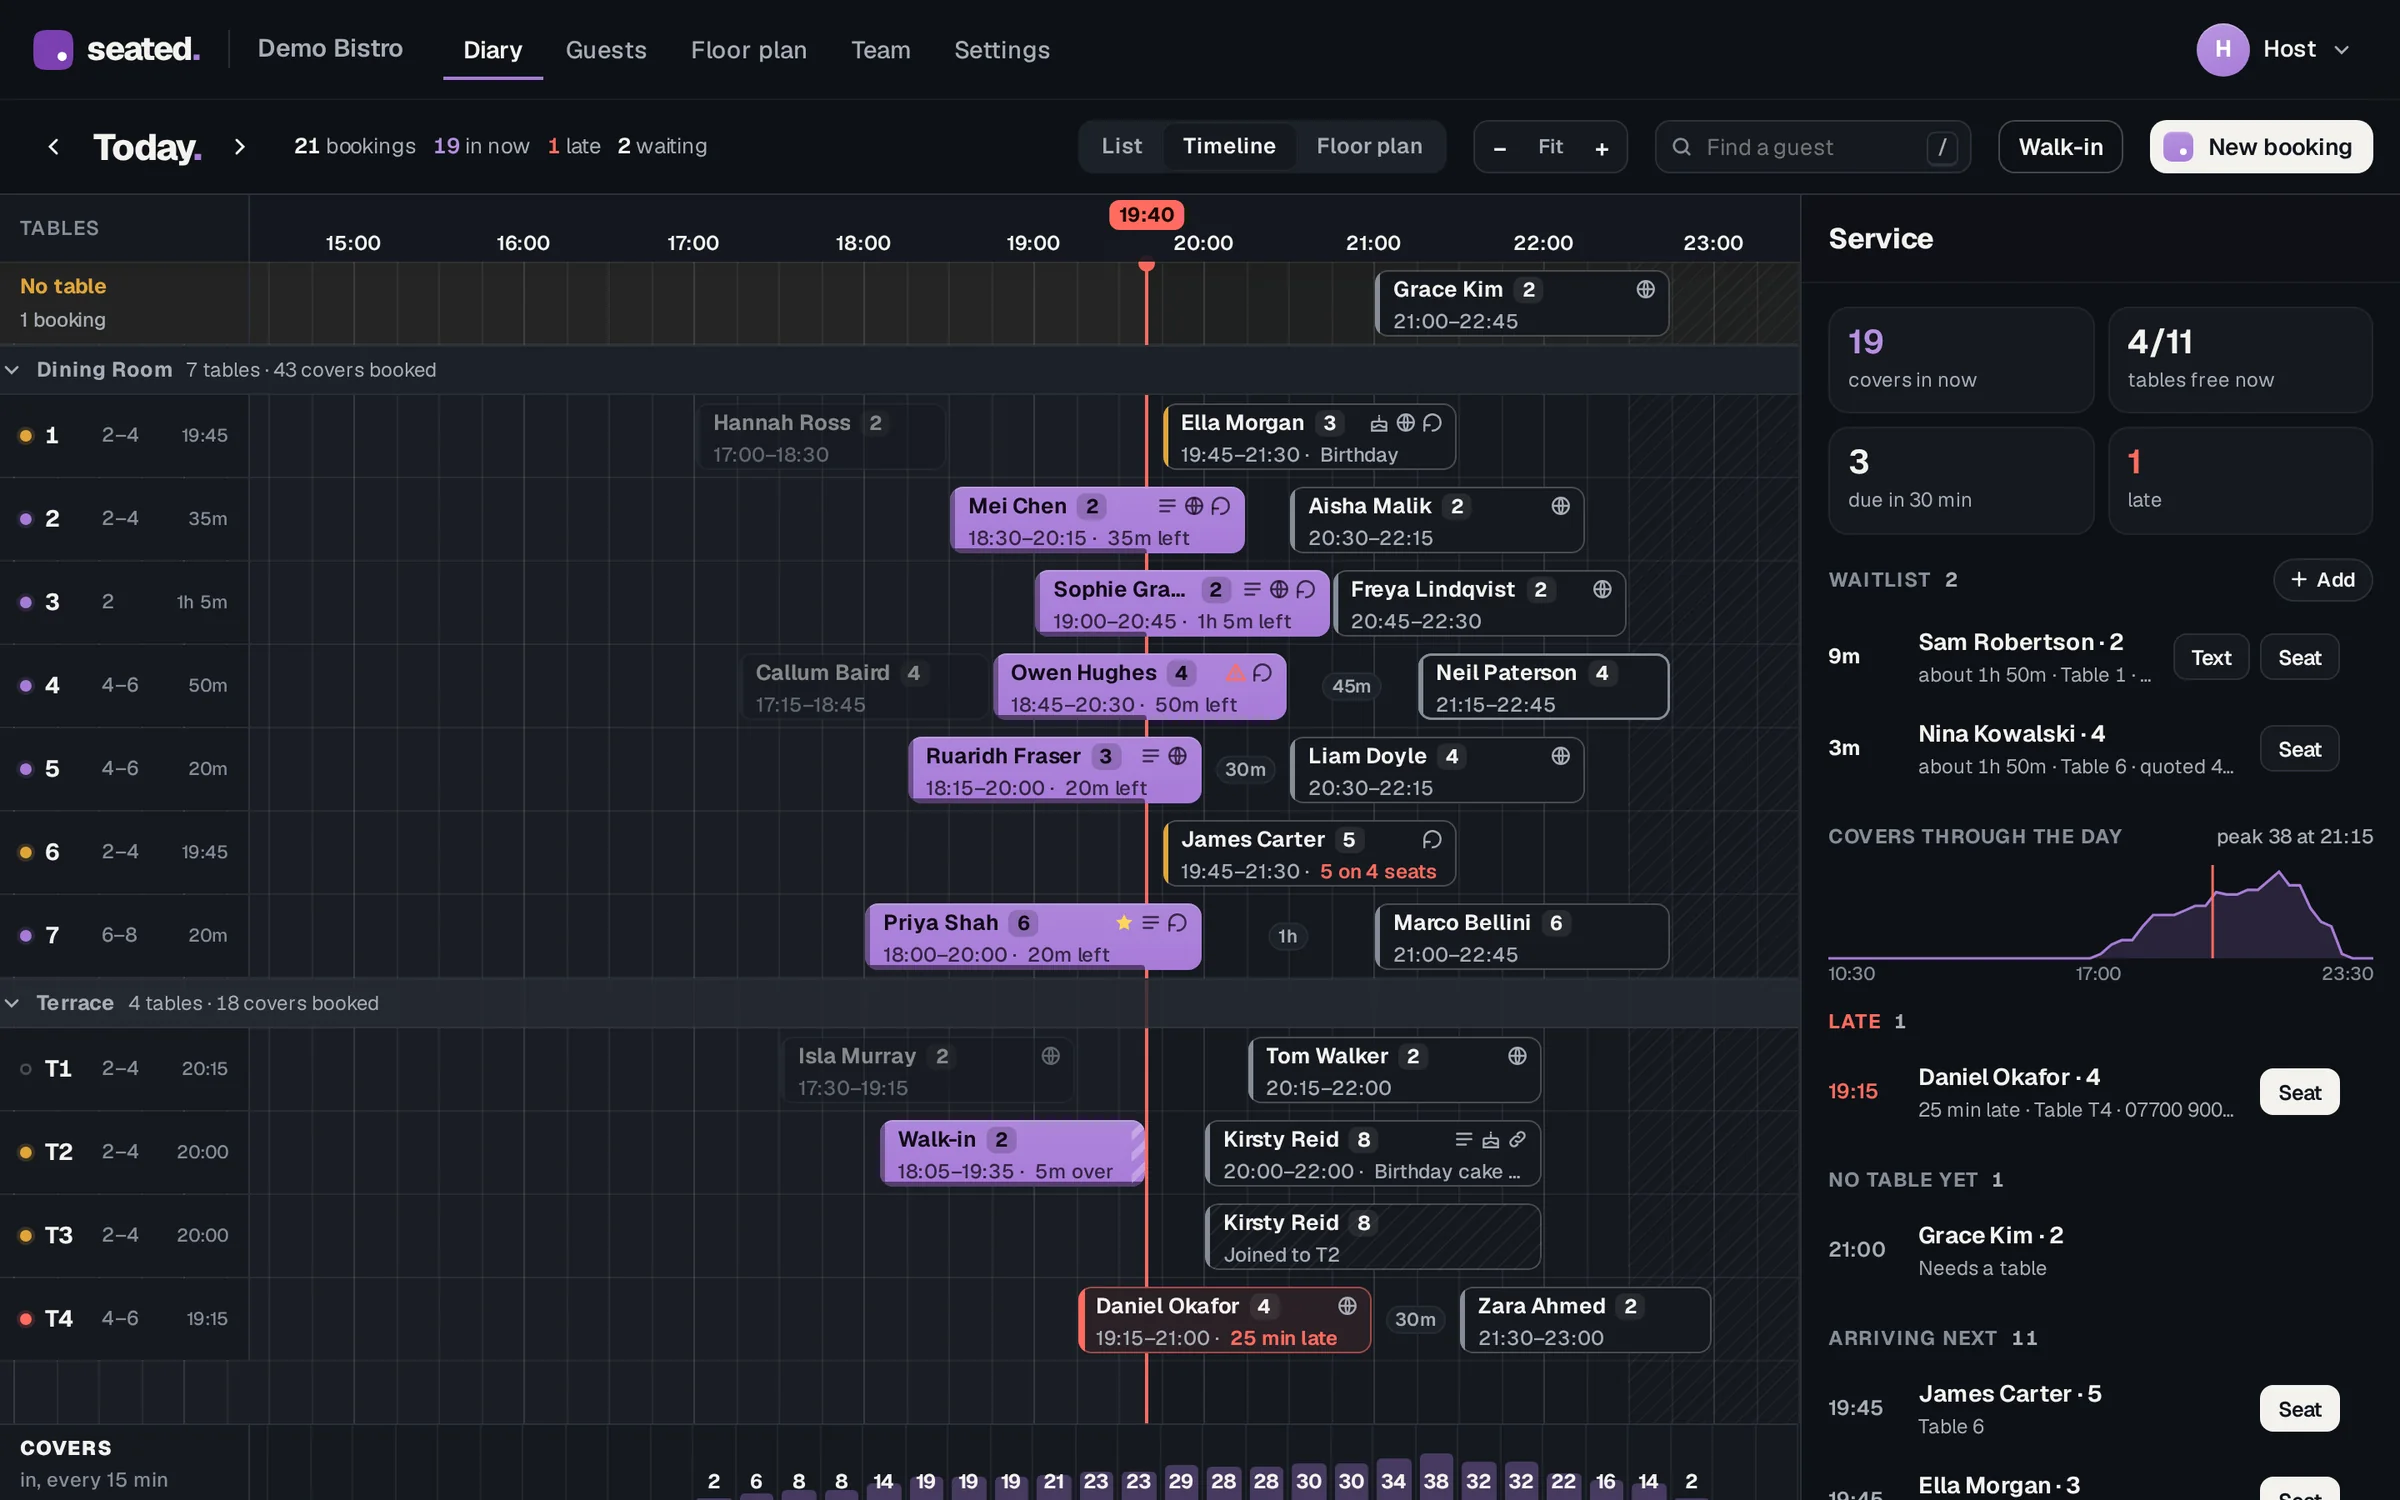Image resolution: width=2400 pixels, height=1500 pixels.
Task: Open Floor plan in top navigation
Action: coord(748,49)
